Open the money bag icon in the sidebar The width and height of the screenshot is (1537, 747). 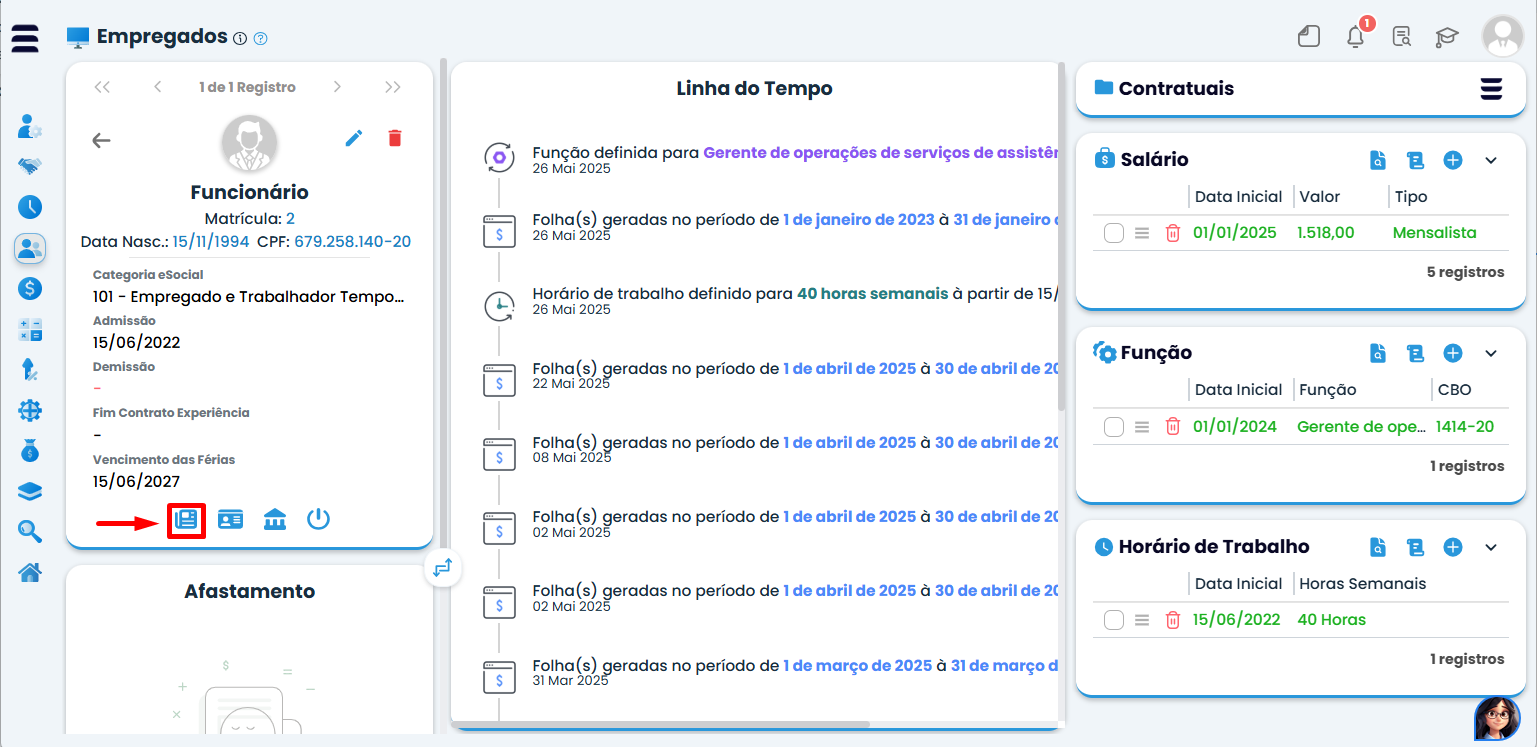click(30, 450)
